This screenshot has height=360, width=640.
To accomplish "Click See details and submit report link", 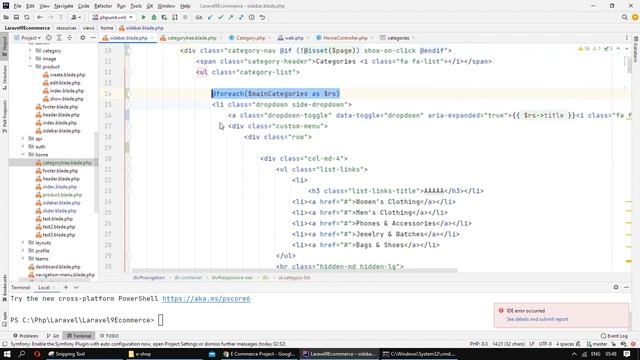I will click(x=537, y=319).
